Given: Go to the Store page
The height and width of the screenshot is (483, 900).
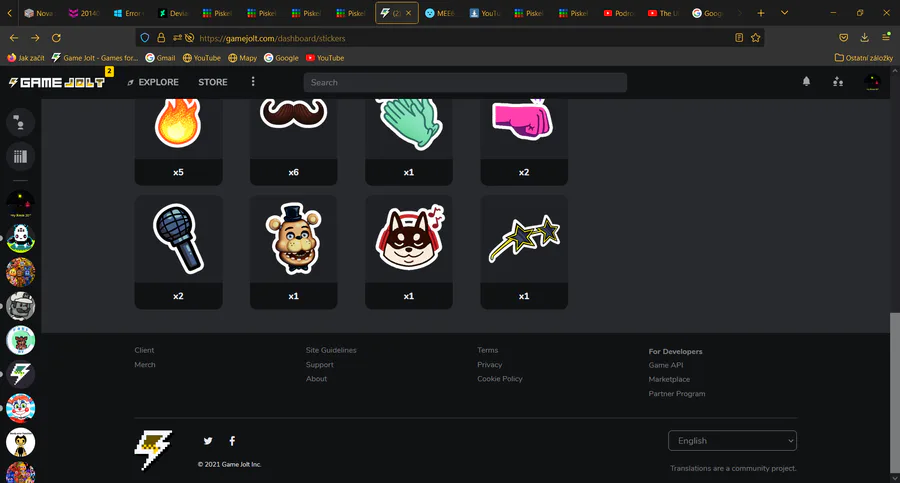Looking at the screenshot, I should click(213, 82).
